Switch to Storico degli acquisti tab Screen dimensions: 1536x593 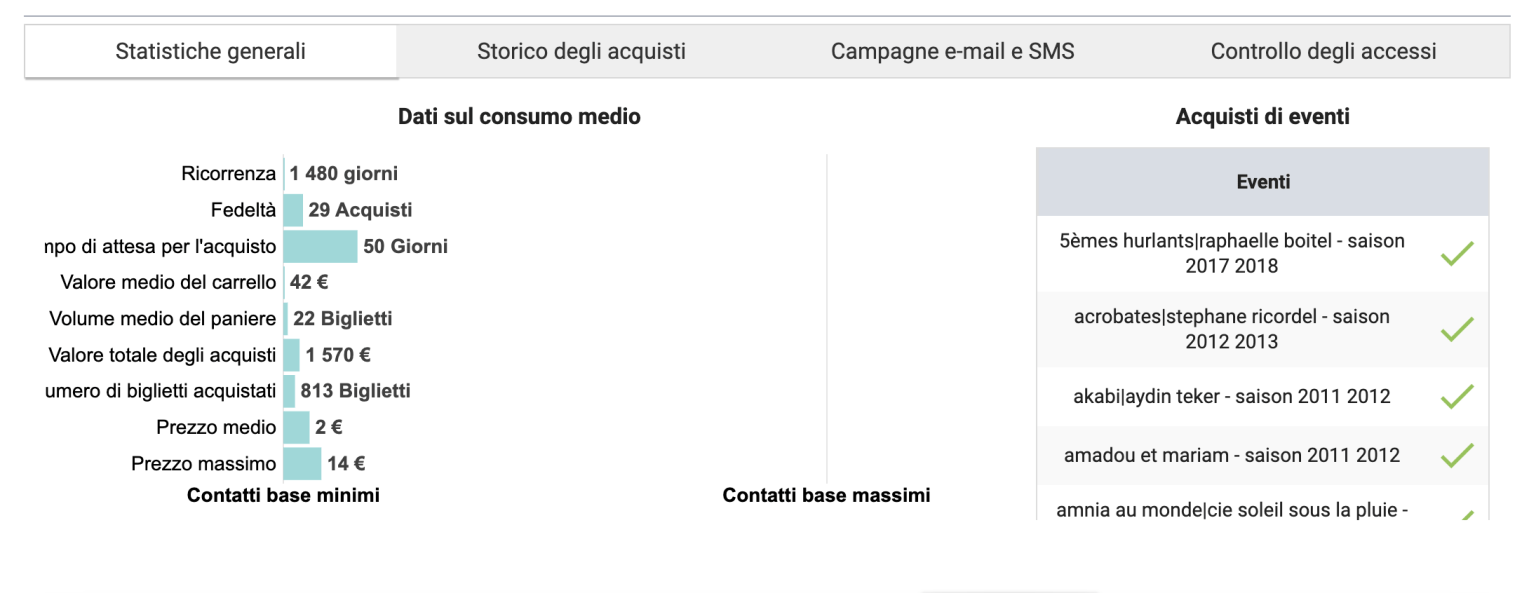pos(581,51)
